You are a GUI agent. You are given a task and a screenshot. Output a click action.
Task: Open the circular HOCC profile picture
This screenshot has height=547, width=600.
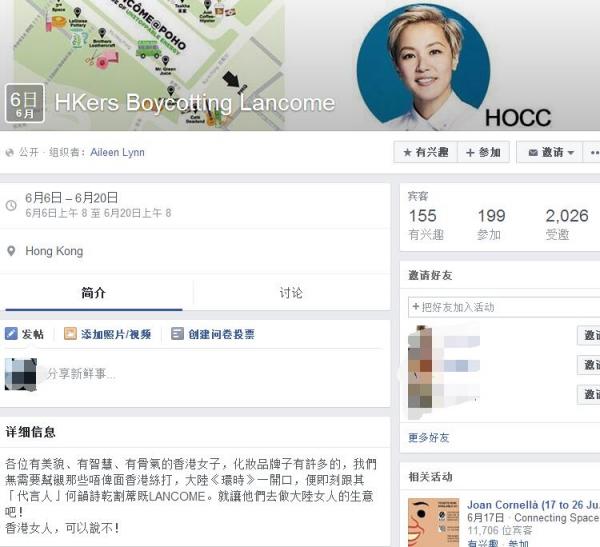point(424,65)
